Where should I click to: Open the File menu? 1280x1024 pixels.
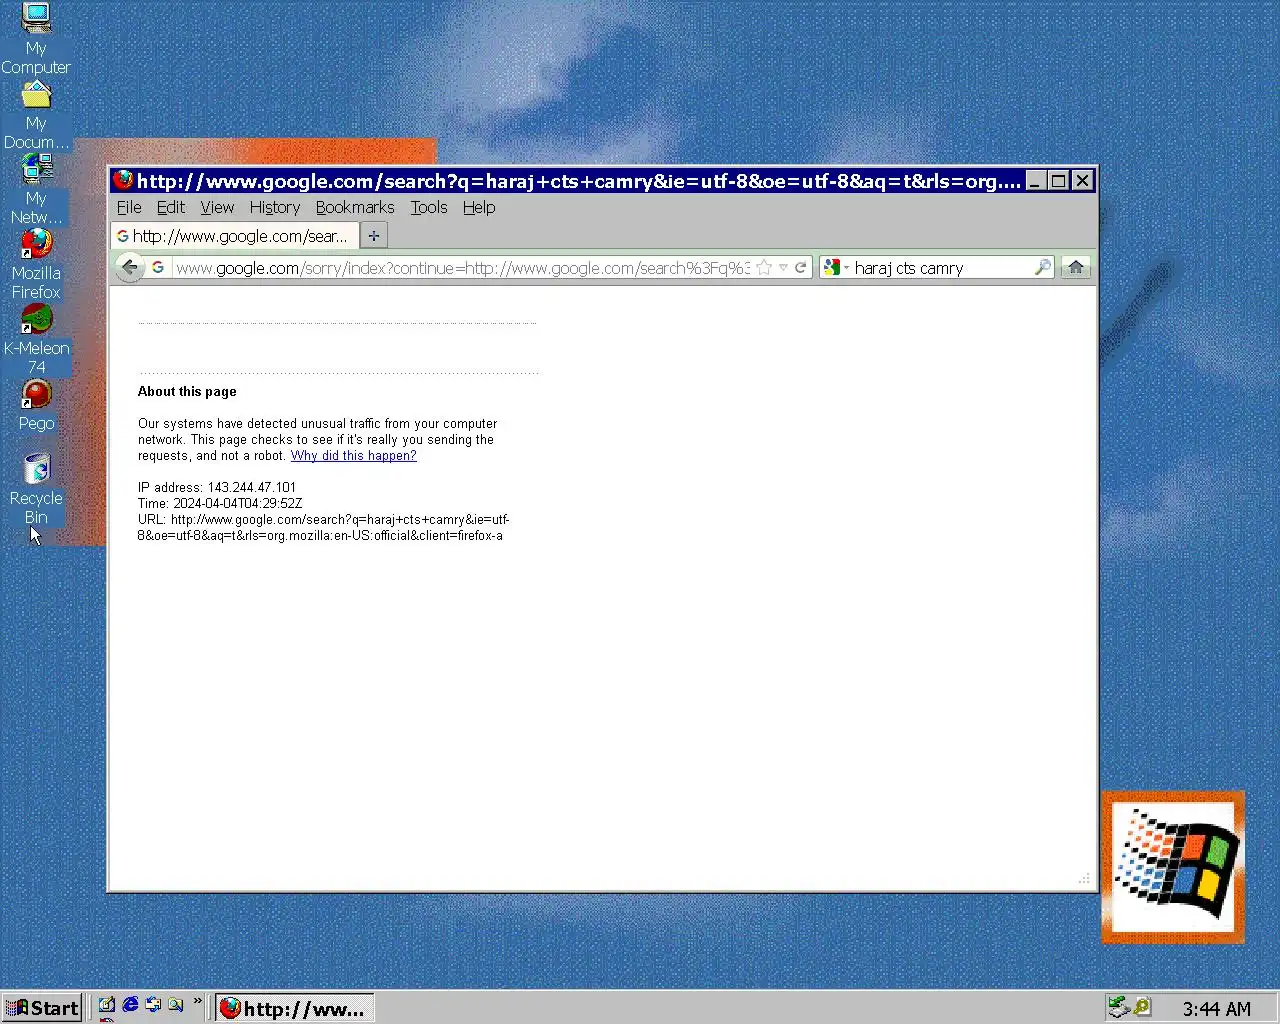tap(129, 207)
